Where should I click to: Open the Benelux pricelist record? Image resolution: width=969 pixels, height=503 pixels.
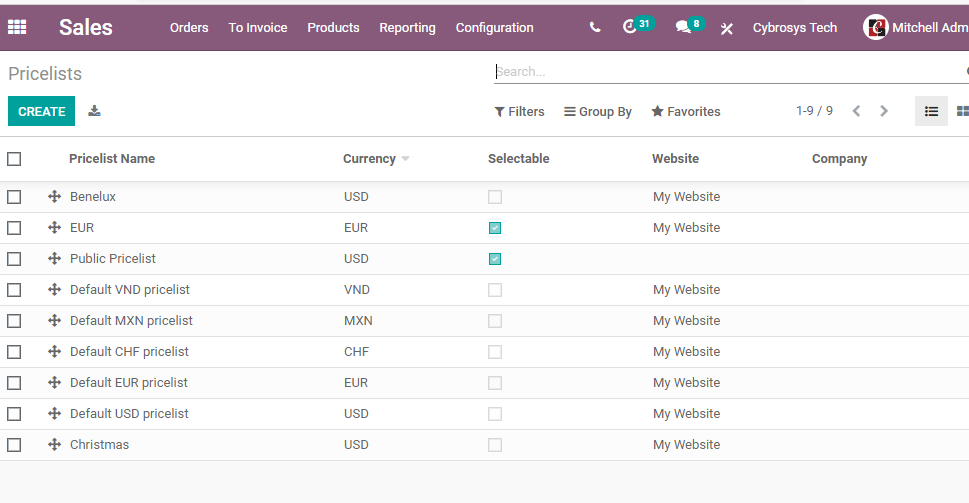[93, 197]
